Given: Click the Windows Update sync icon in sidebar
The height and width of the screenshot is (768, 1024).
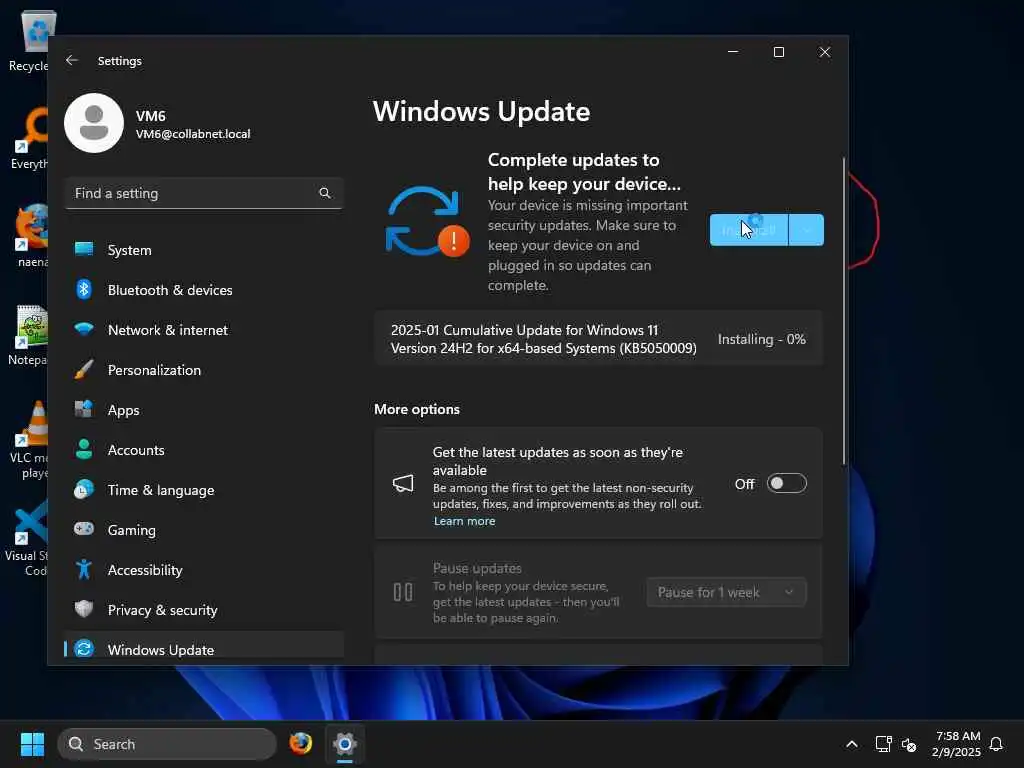Looking at the screenshot, I should pyautogui.click(x=84, y=648).
